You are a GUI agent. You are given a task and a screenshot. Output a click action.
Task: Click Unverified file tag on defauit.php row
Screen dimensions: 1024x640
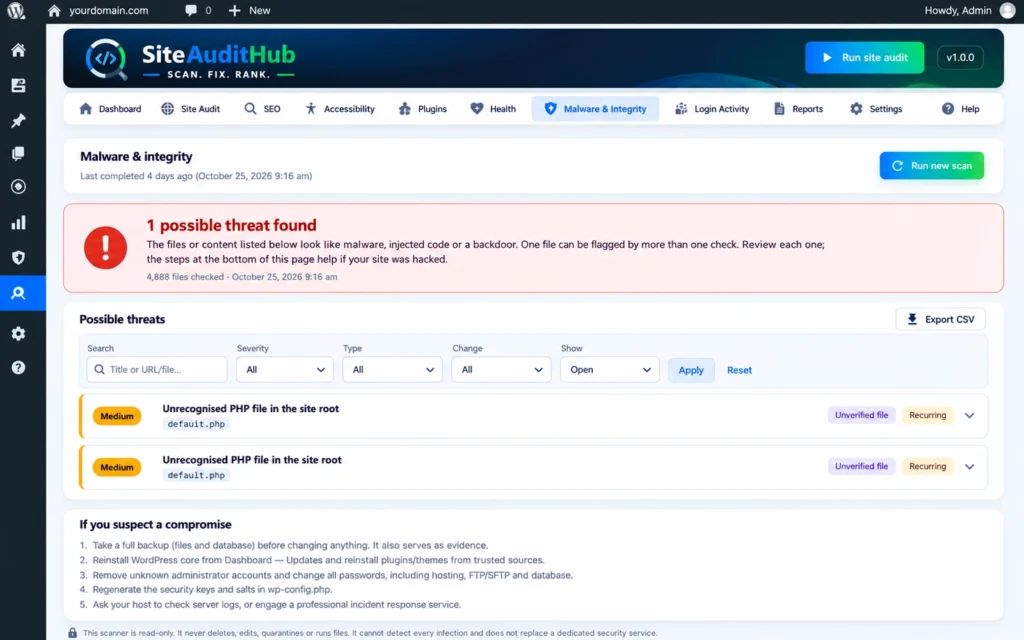(861, 415)
